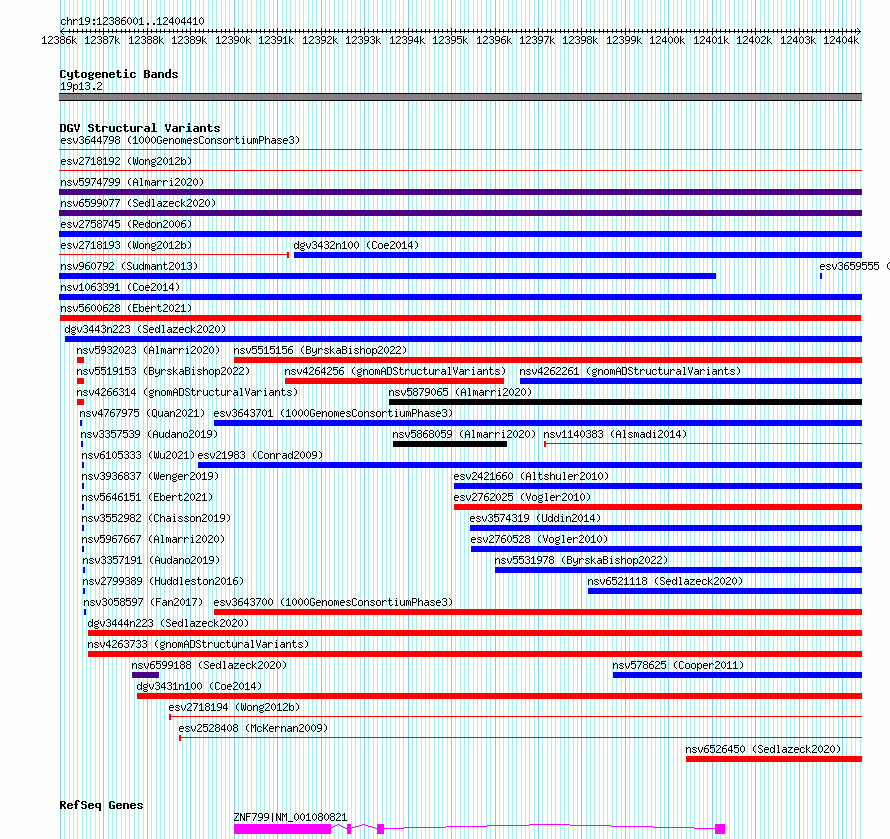Viewport: 890px width, 839px height.
Task: Click the esv3644798 (1000GenomesConsortiumPhase3) variant label
Action: tap(180, 140)
